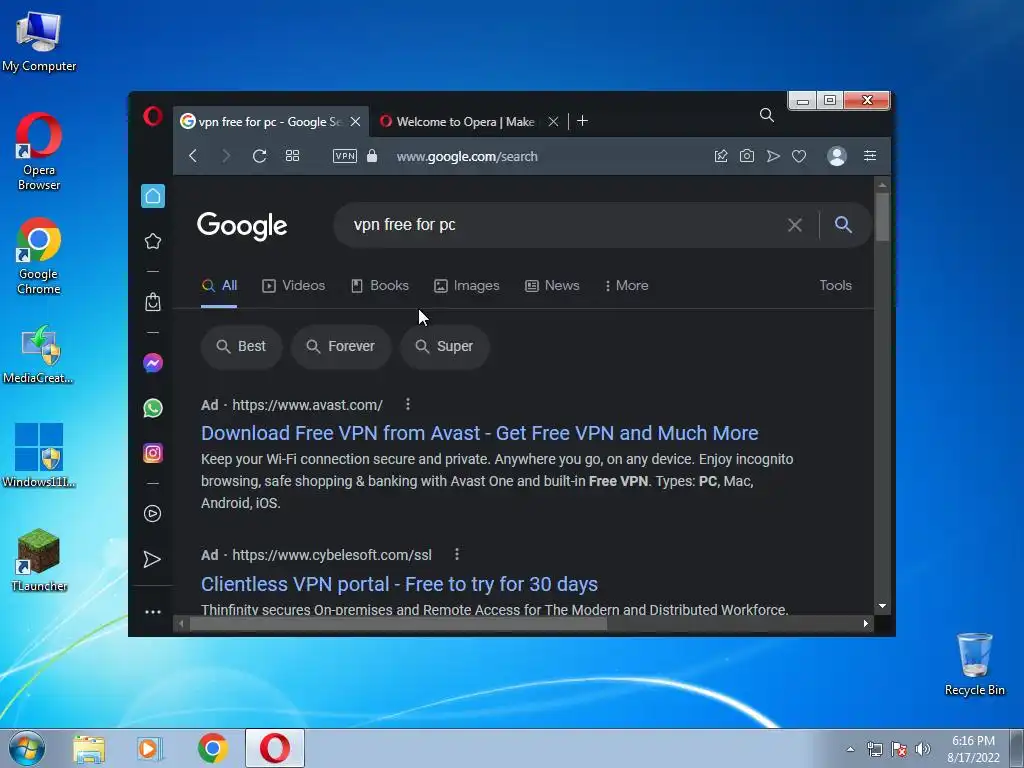
Task: Open the page edit/share icon in the address bar
Action: click(721, 155)
